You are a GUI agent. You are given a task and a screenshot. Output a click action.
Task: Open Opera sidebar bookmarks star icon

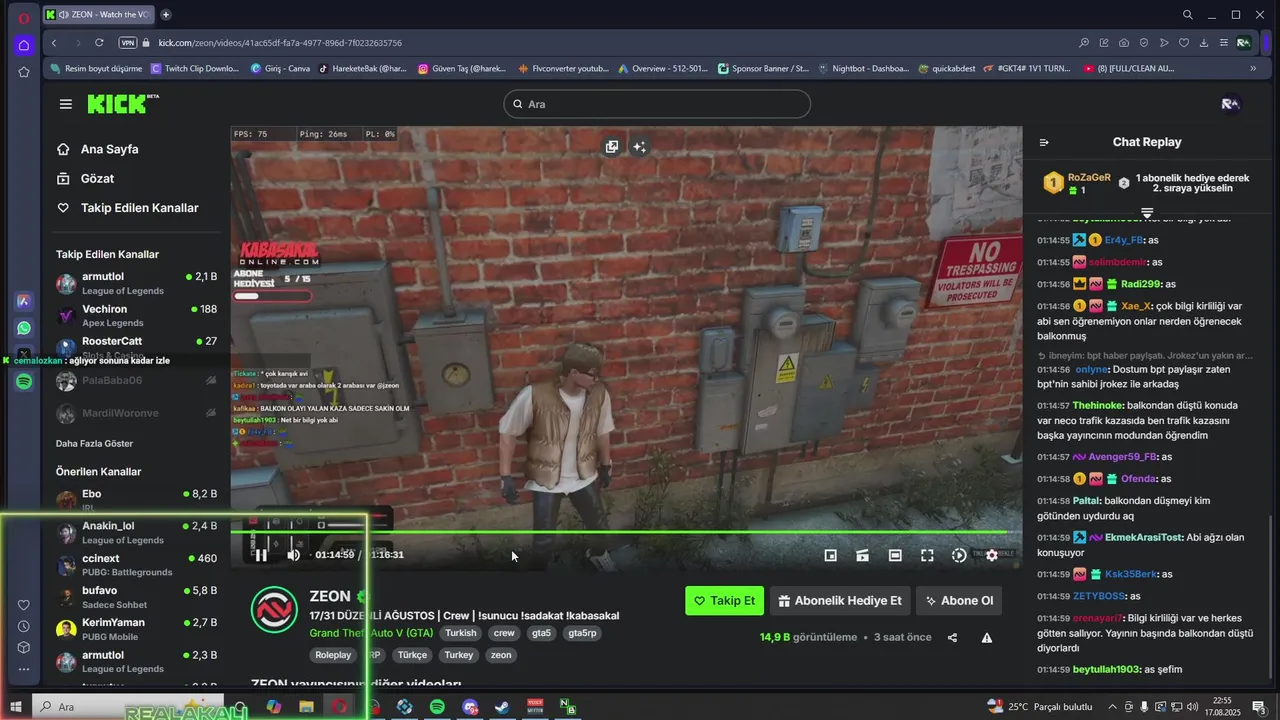point(24,72)
